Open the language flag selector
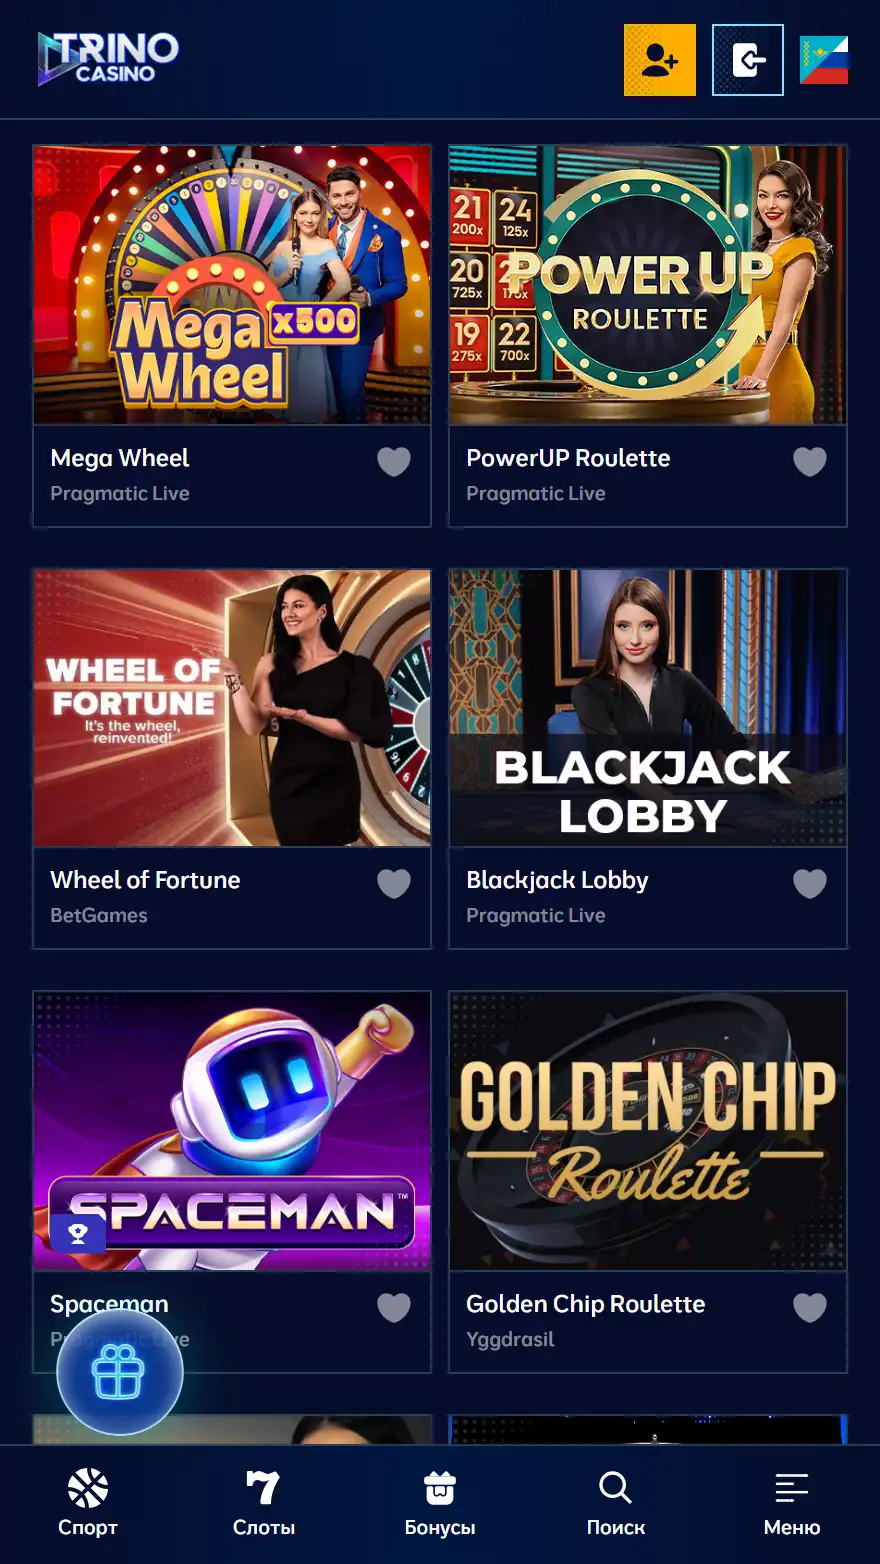This screenshot has width=880, height=1564. click(x=824, y=60)
